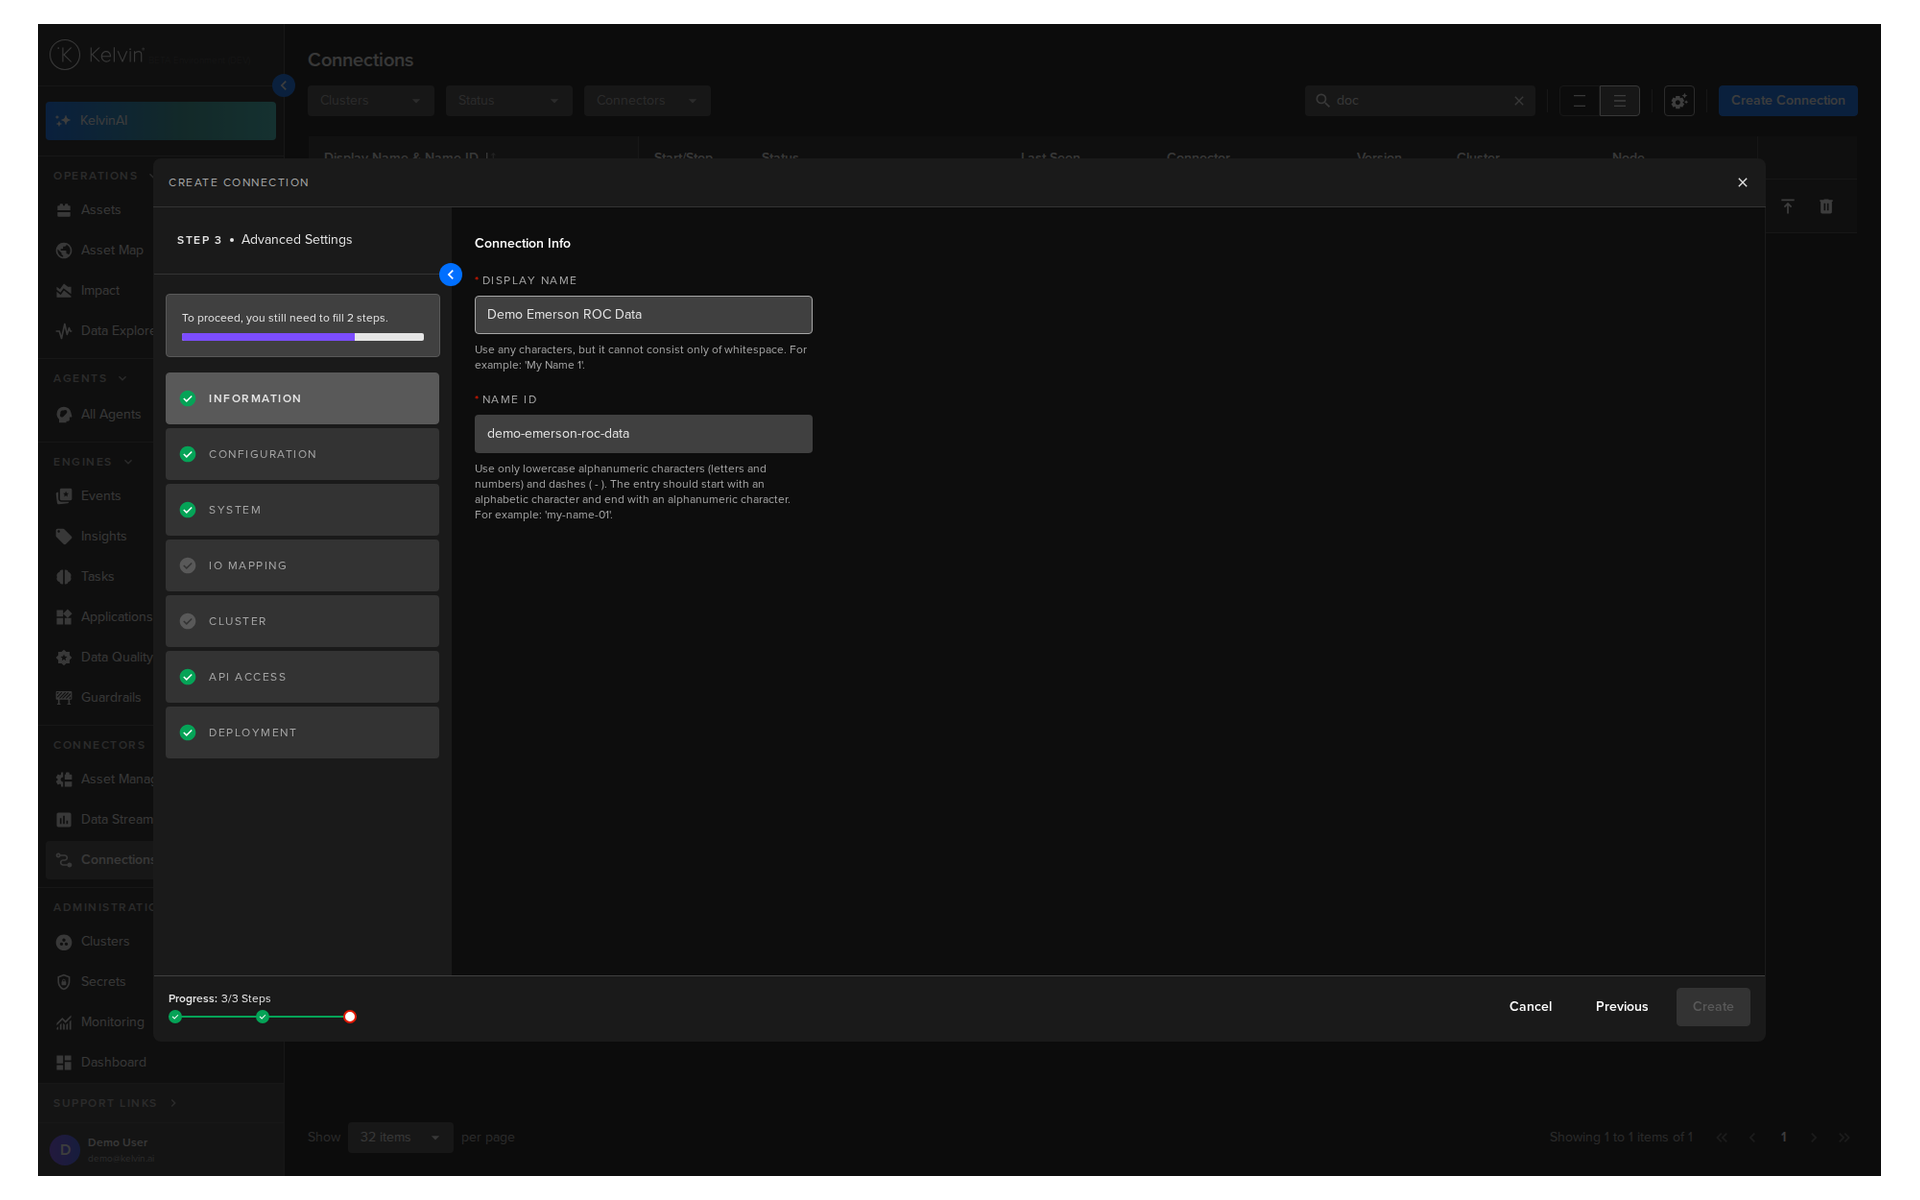Click the upload arrow icon in table row
This screenshot has width=1920, height=1200.
pos(1788,206)
